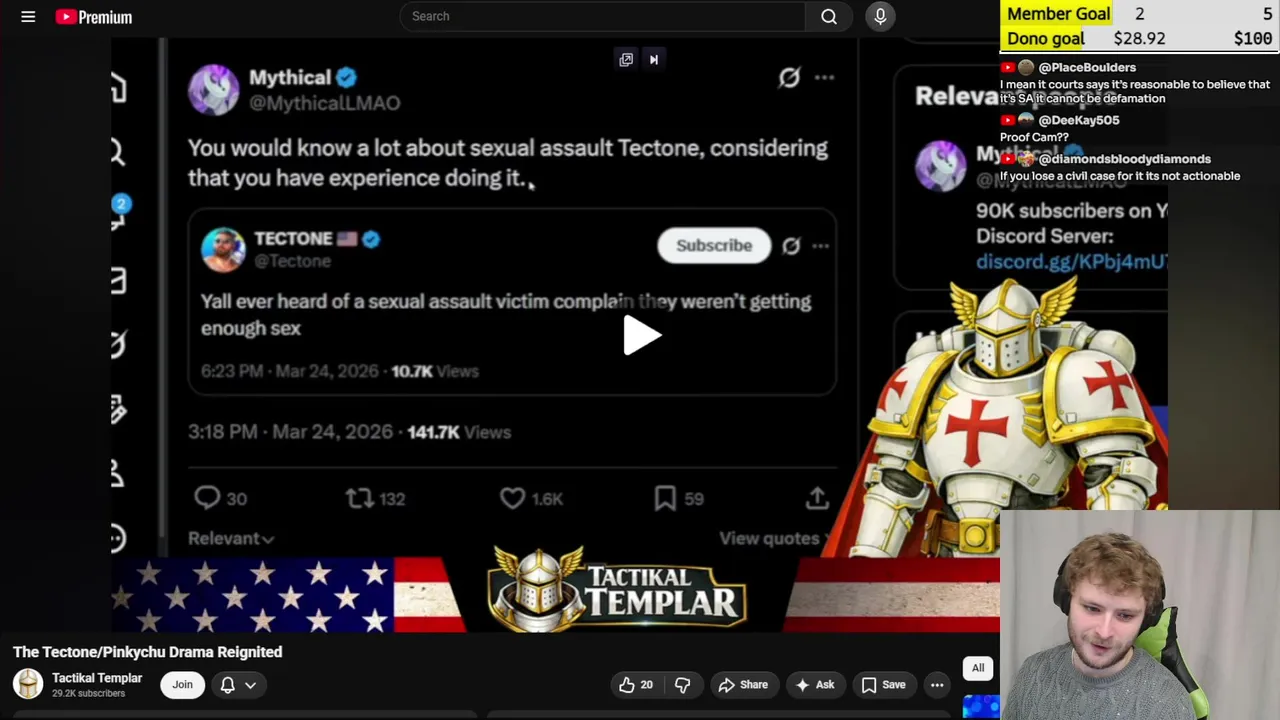
Task: Click the magnifier search button
Action: [829, 16]
